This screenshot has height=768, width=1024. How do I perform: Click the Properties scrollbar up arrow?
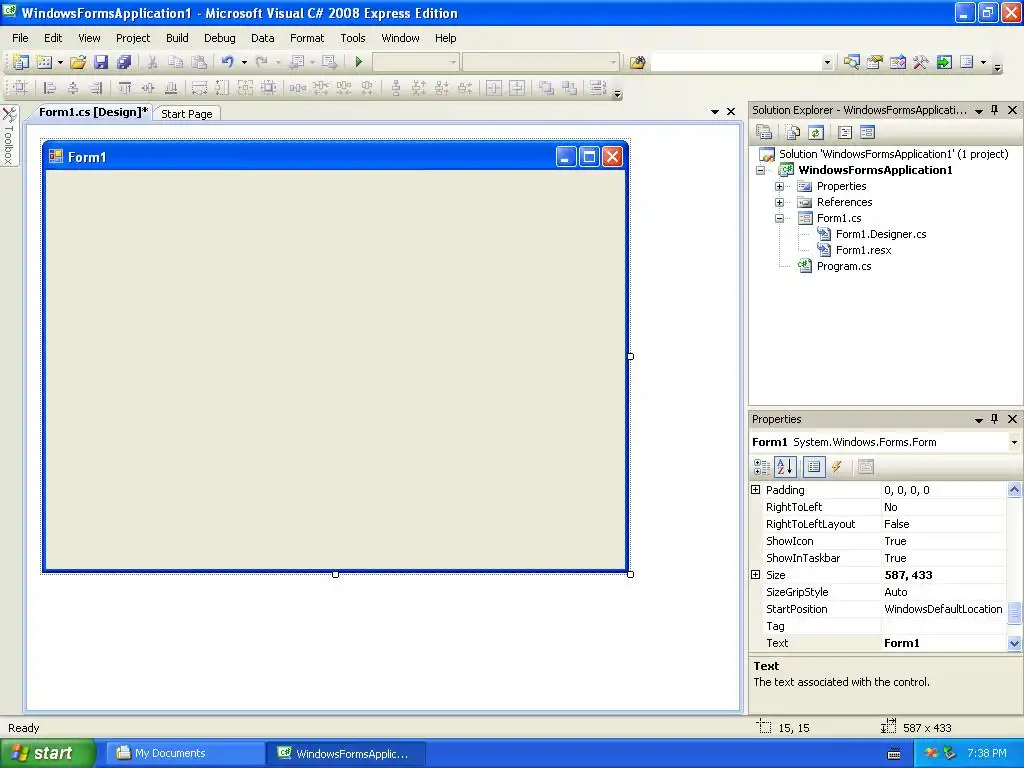[1014, 489]
